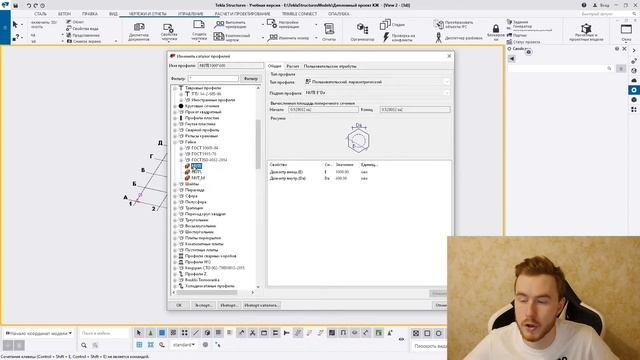Select the NUT_M tree item

click(x=198, y=178)
